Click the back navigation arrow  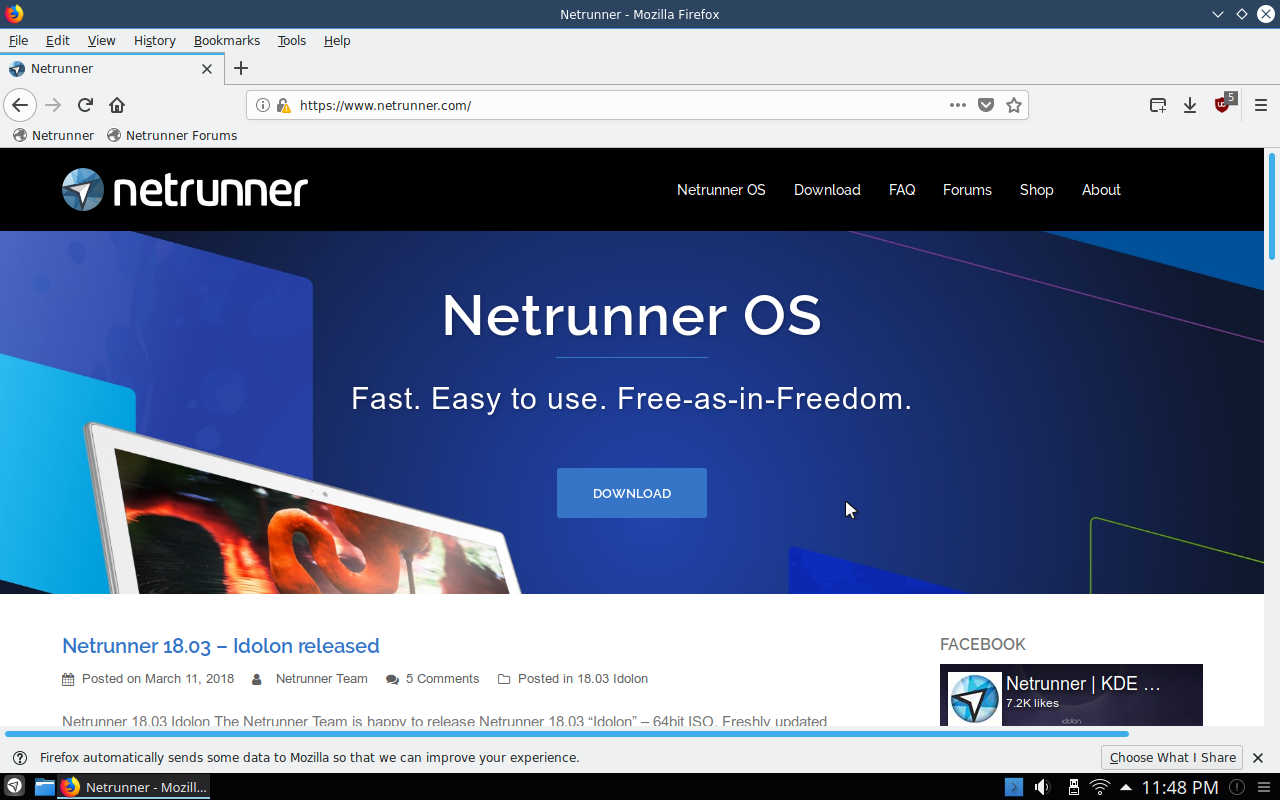(20, 104)
